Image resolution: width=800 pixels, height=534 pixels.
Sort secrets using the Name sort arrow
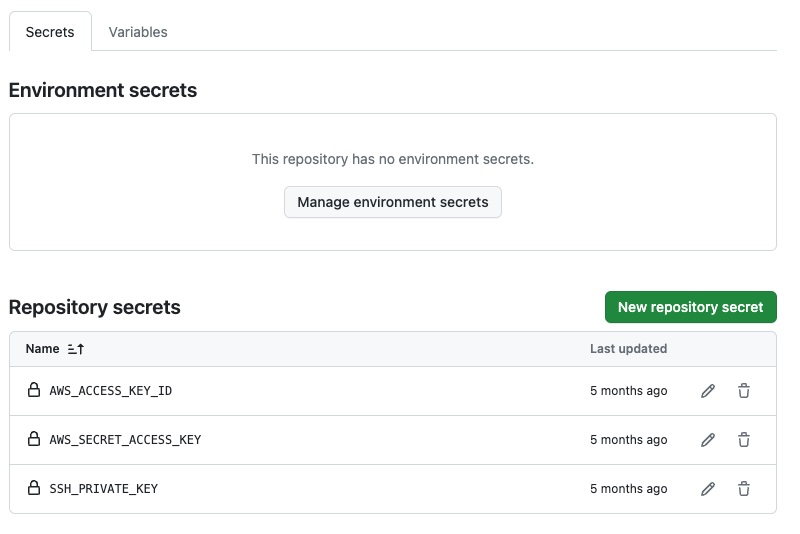click(x=76, y=349)
